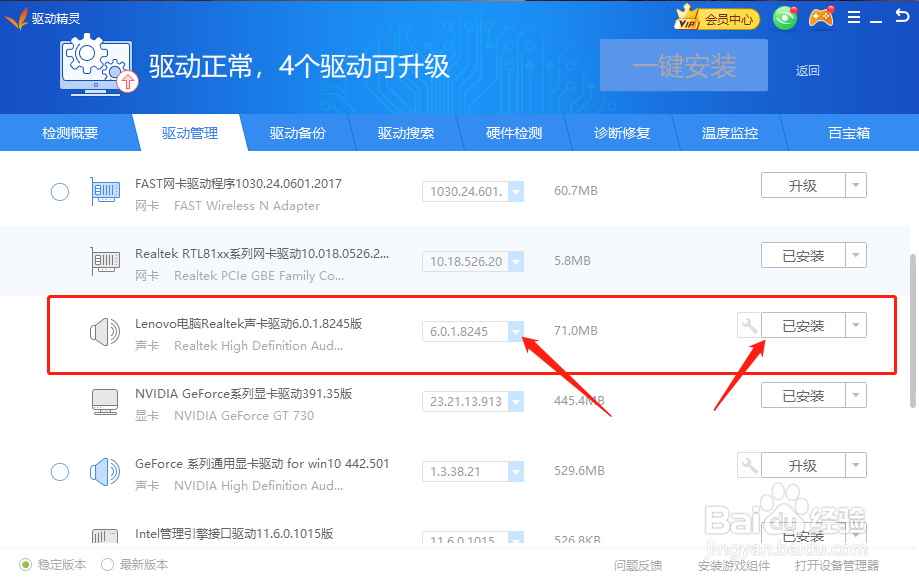This screenshot has width=919, height=581.
Task: Click the wrench repair icon in Lenovo Realtek row
Action: (x=749, y=325)
